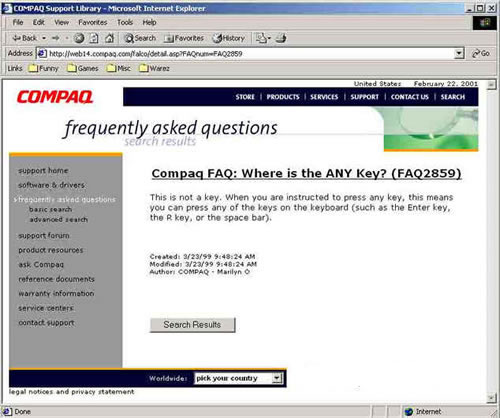The height and width of the screenshot is (418, 500).
Task: Open the Search toolbar button
Action: pyautogui.click(x=140, y=38)
